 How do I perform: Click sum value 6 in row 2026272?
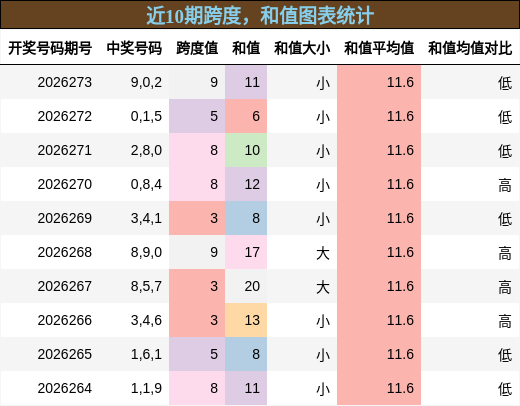(x=246, y=116)
